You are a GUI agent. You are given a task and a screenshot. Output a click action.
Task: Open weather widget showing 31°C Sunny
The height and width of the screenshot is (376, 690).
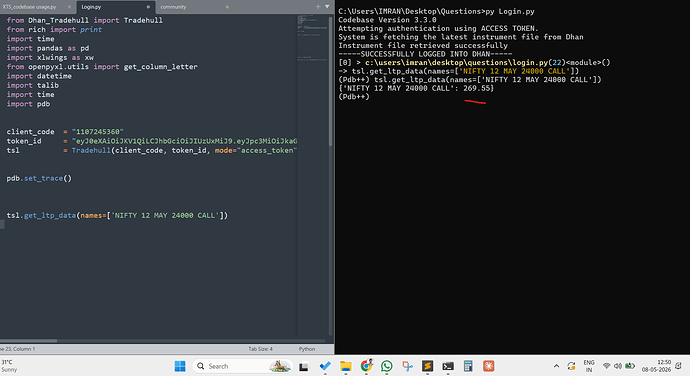pyautogui.click(x=9, y=366)
